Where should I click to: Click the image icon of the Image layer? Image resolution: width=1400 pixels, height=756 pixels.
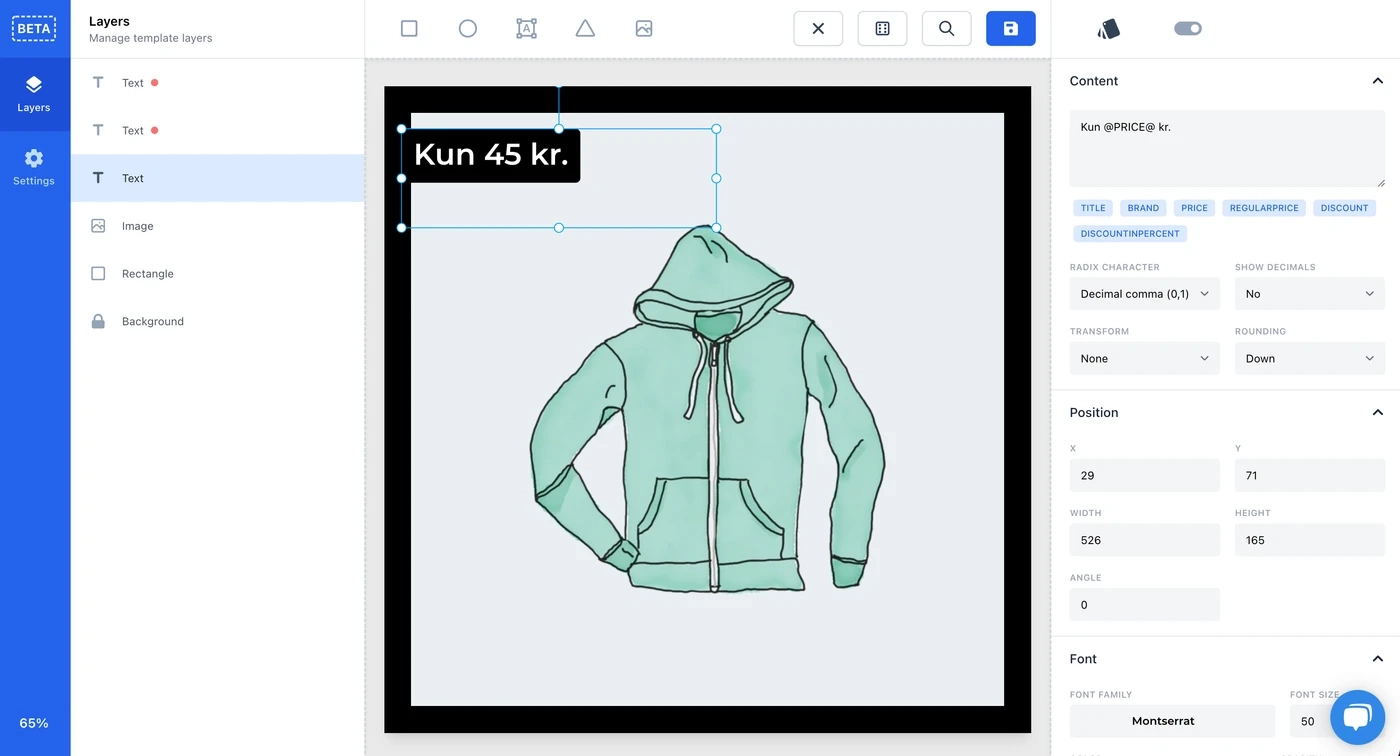tap(98, 226)
